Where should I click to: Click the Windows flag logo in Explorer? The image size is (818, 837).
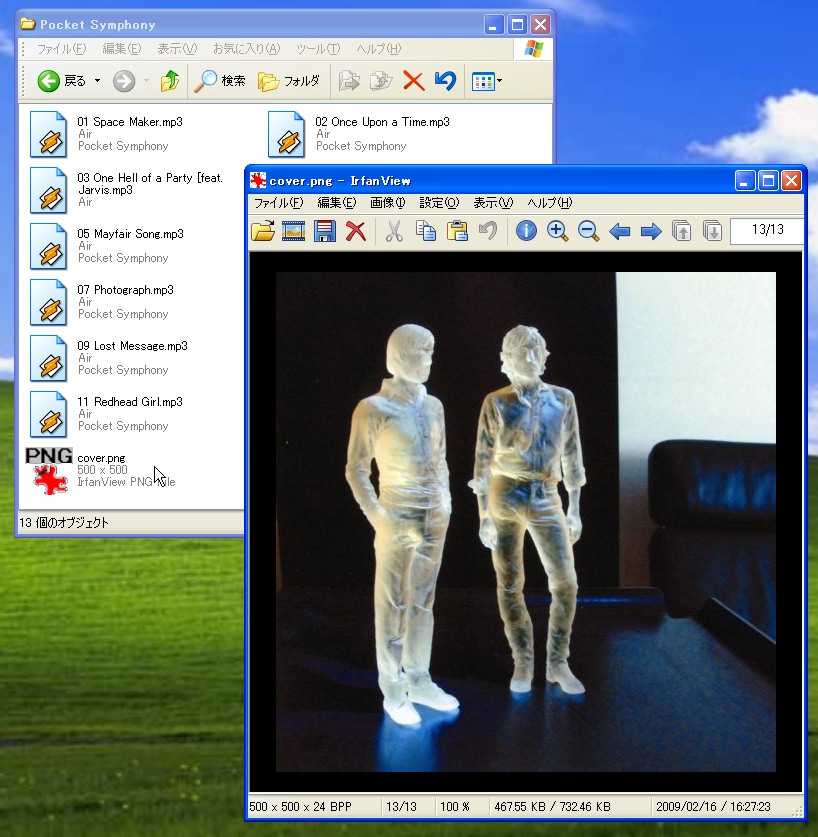pyautogui.click(x=533, y=49)
